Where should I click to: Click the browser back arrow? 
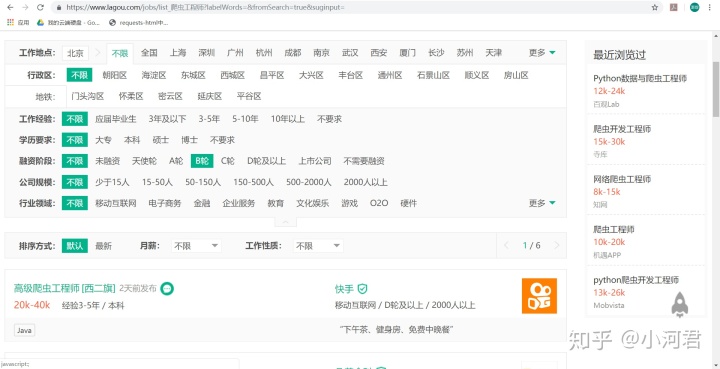click(10, 7)
